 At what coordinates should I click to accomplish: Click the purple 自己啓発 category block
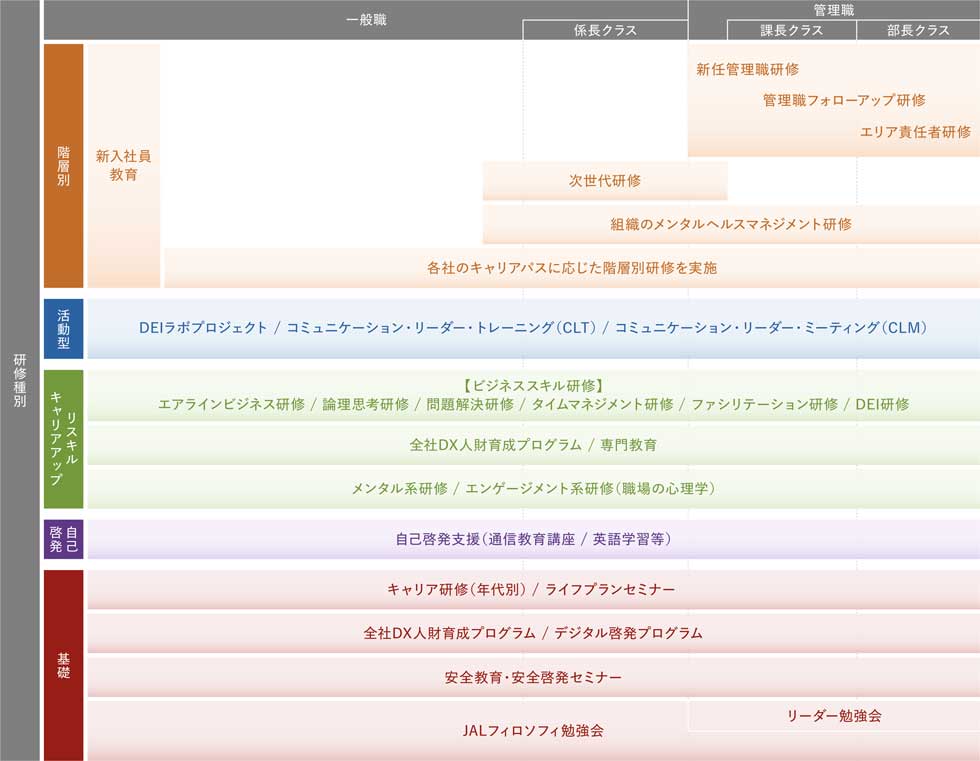tap(63, 539)
